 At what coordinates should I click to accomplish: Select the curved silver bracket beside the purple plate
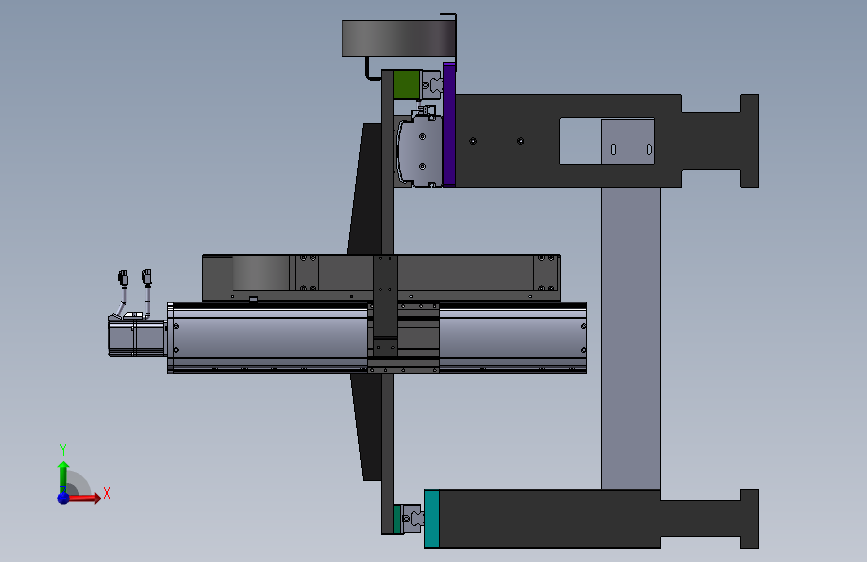click(x=420, y=151)
